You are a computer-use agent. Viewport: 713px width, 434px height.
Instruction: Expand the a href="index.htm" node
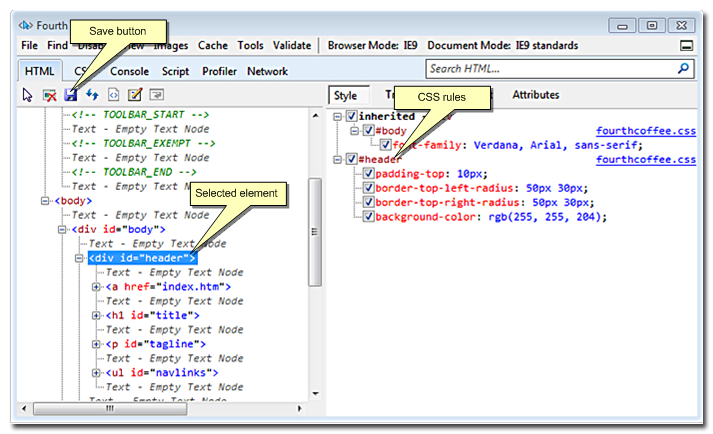(96, 287)
